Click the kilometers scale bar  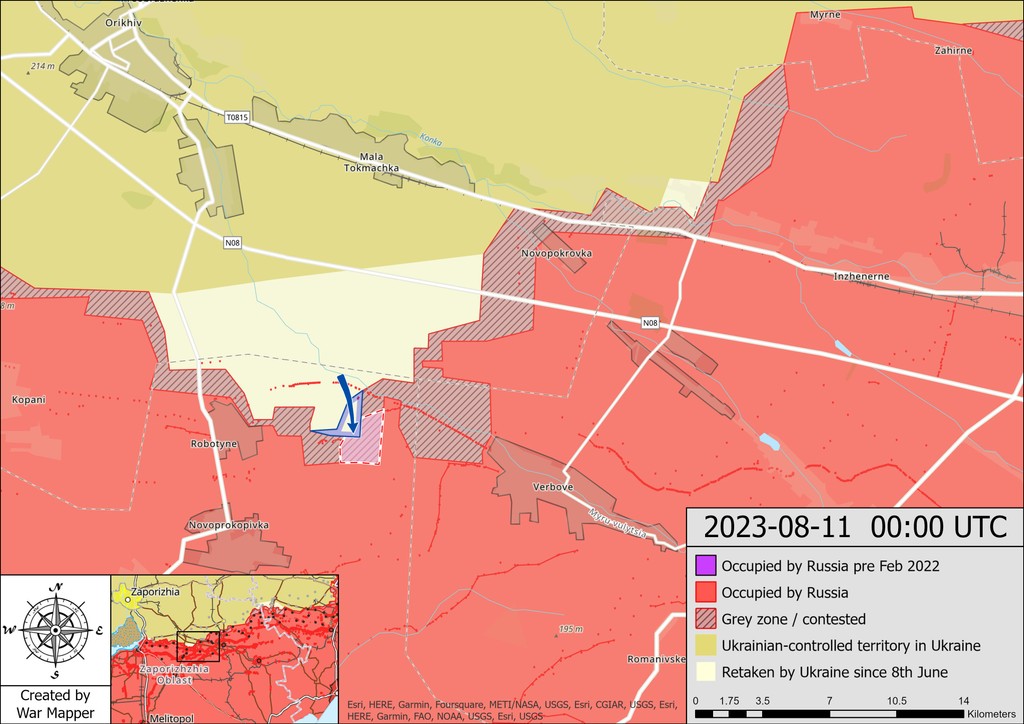pos(829,714)
